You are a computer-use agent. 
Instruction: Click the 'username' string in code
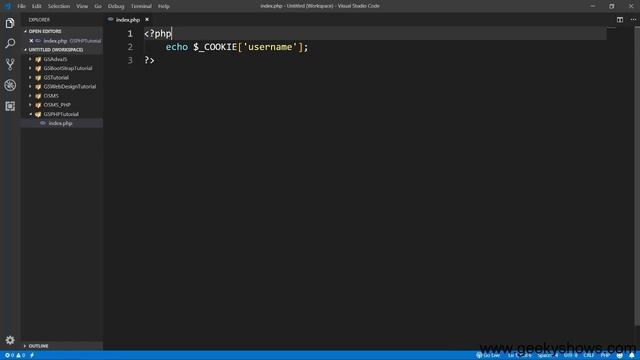tap(270, 47)
